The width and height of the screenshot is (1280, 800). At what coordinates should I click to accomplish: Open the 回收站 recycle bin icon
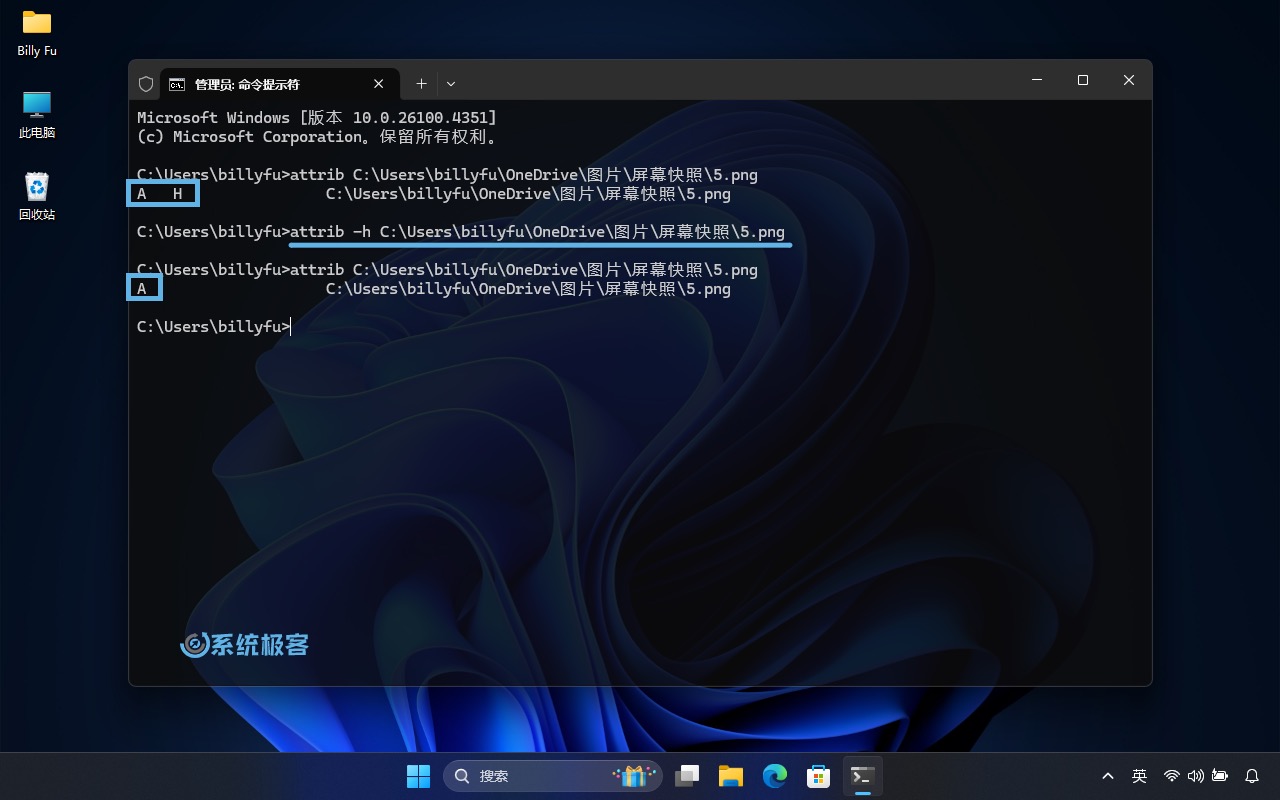pyautogui.click(x=37, y=196)
